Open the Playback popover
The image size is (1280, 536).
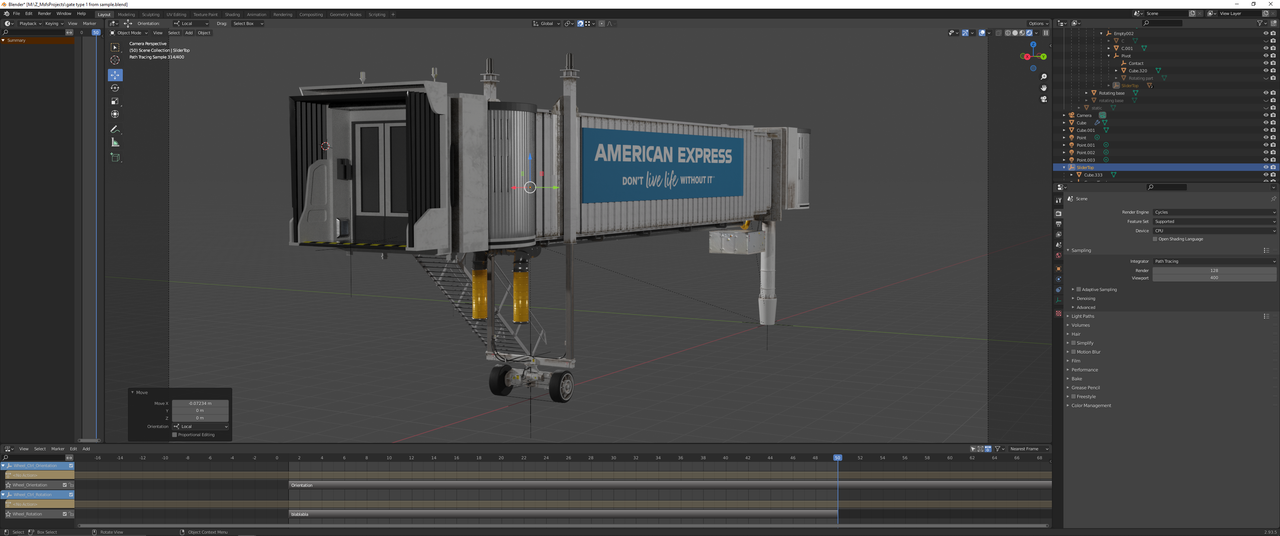[x=30, y=23]
